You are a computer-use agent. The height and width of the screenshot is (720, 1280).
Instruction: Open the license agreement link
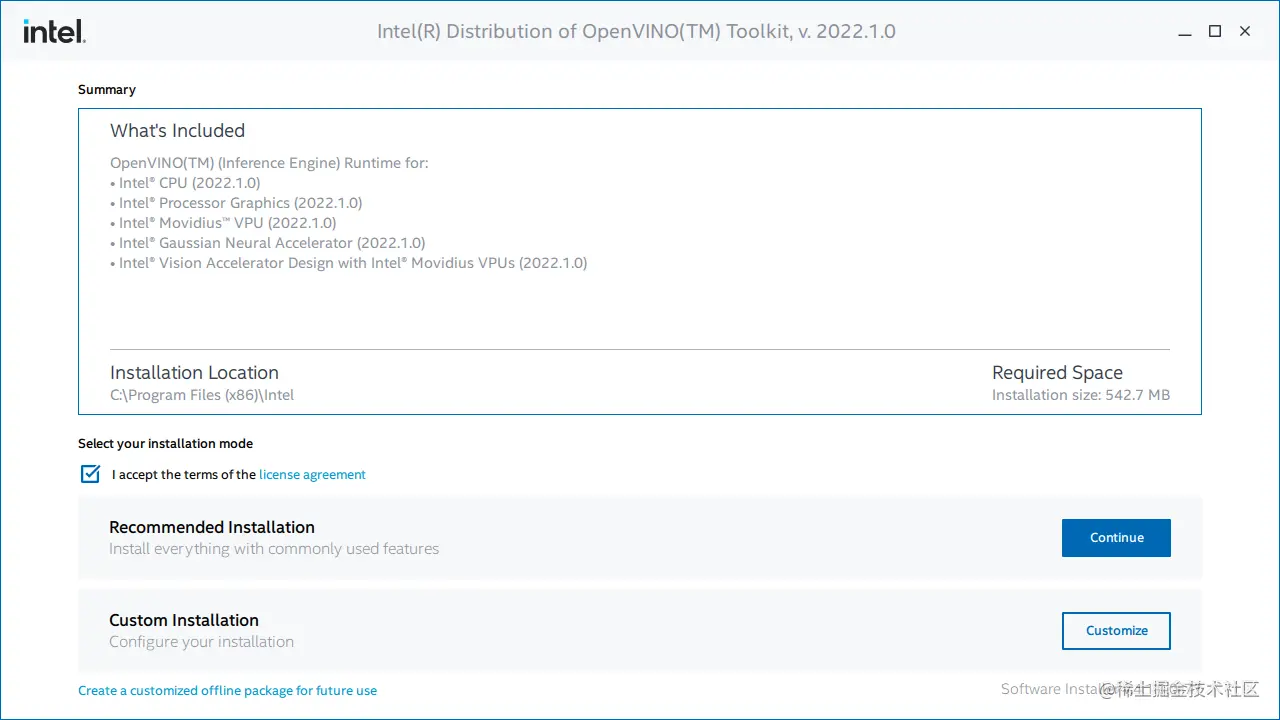[312, 475]
